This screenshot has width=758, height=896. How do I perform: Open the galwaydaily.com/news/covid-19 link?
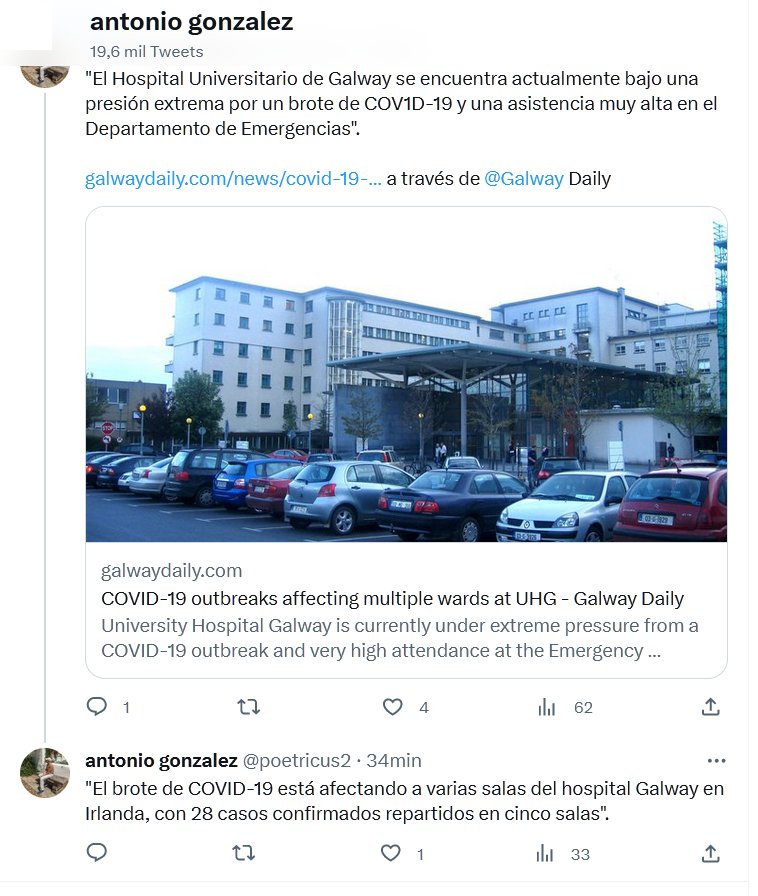(233, 179)
